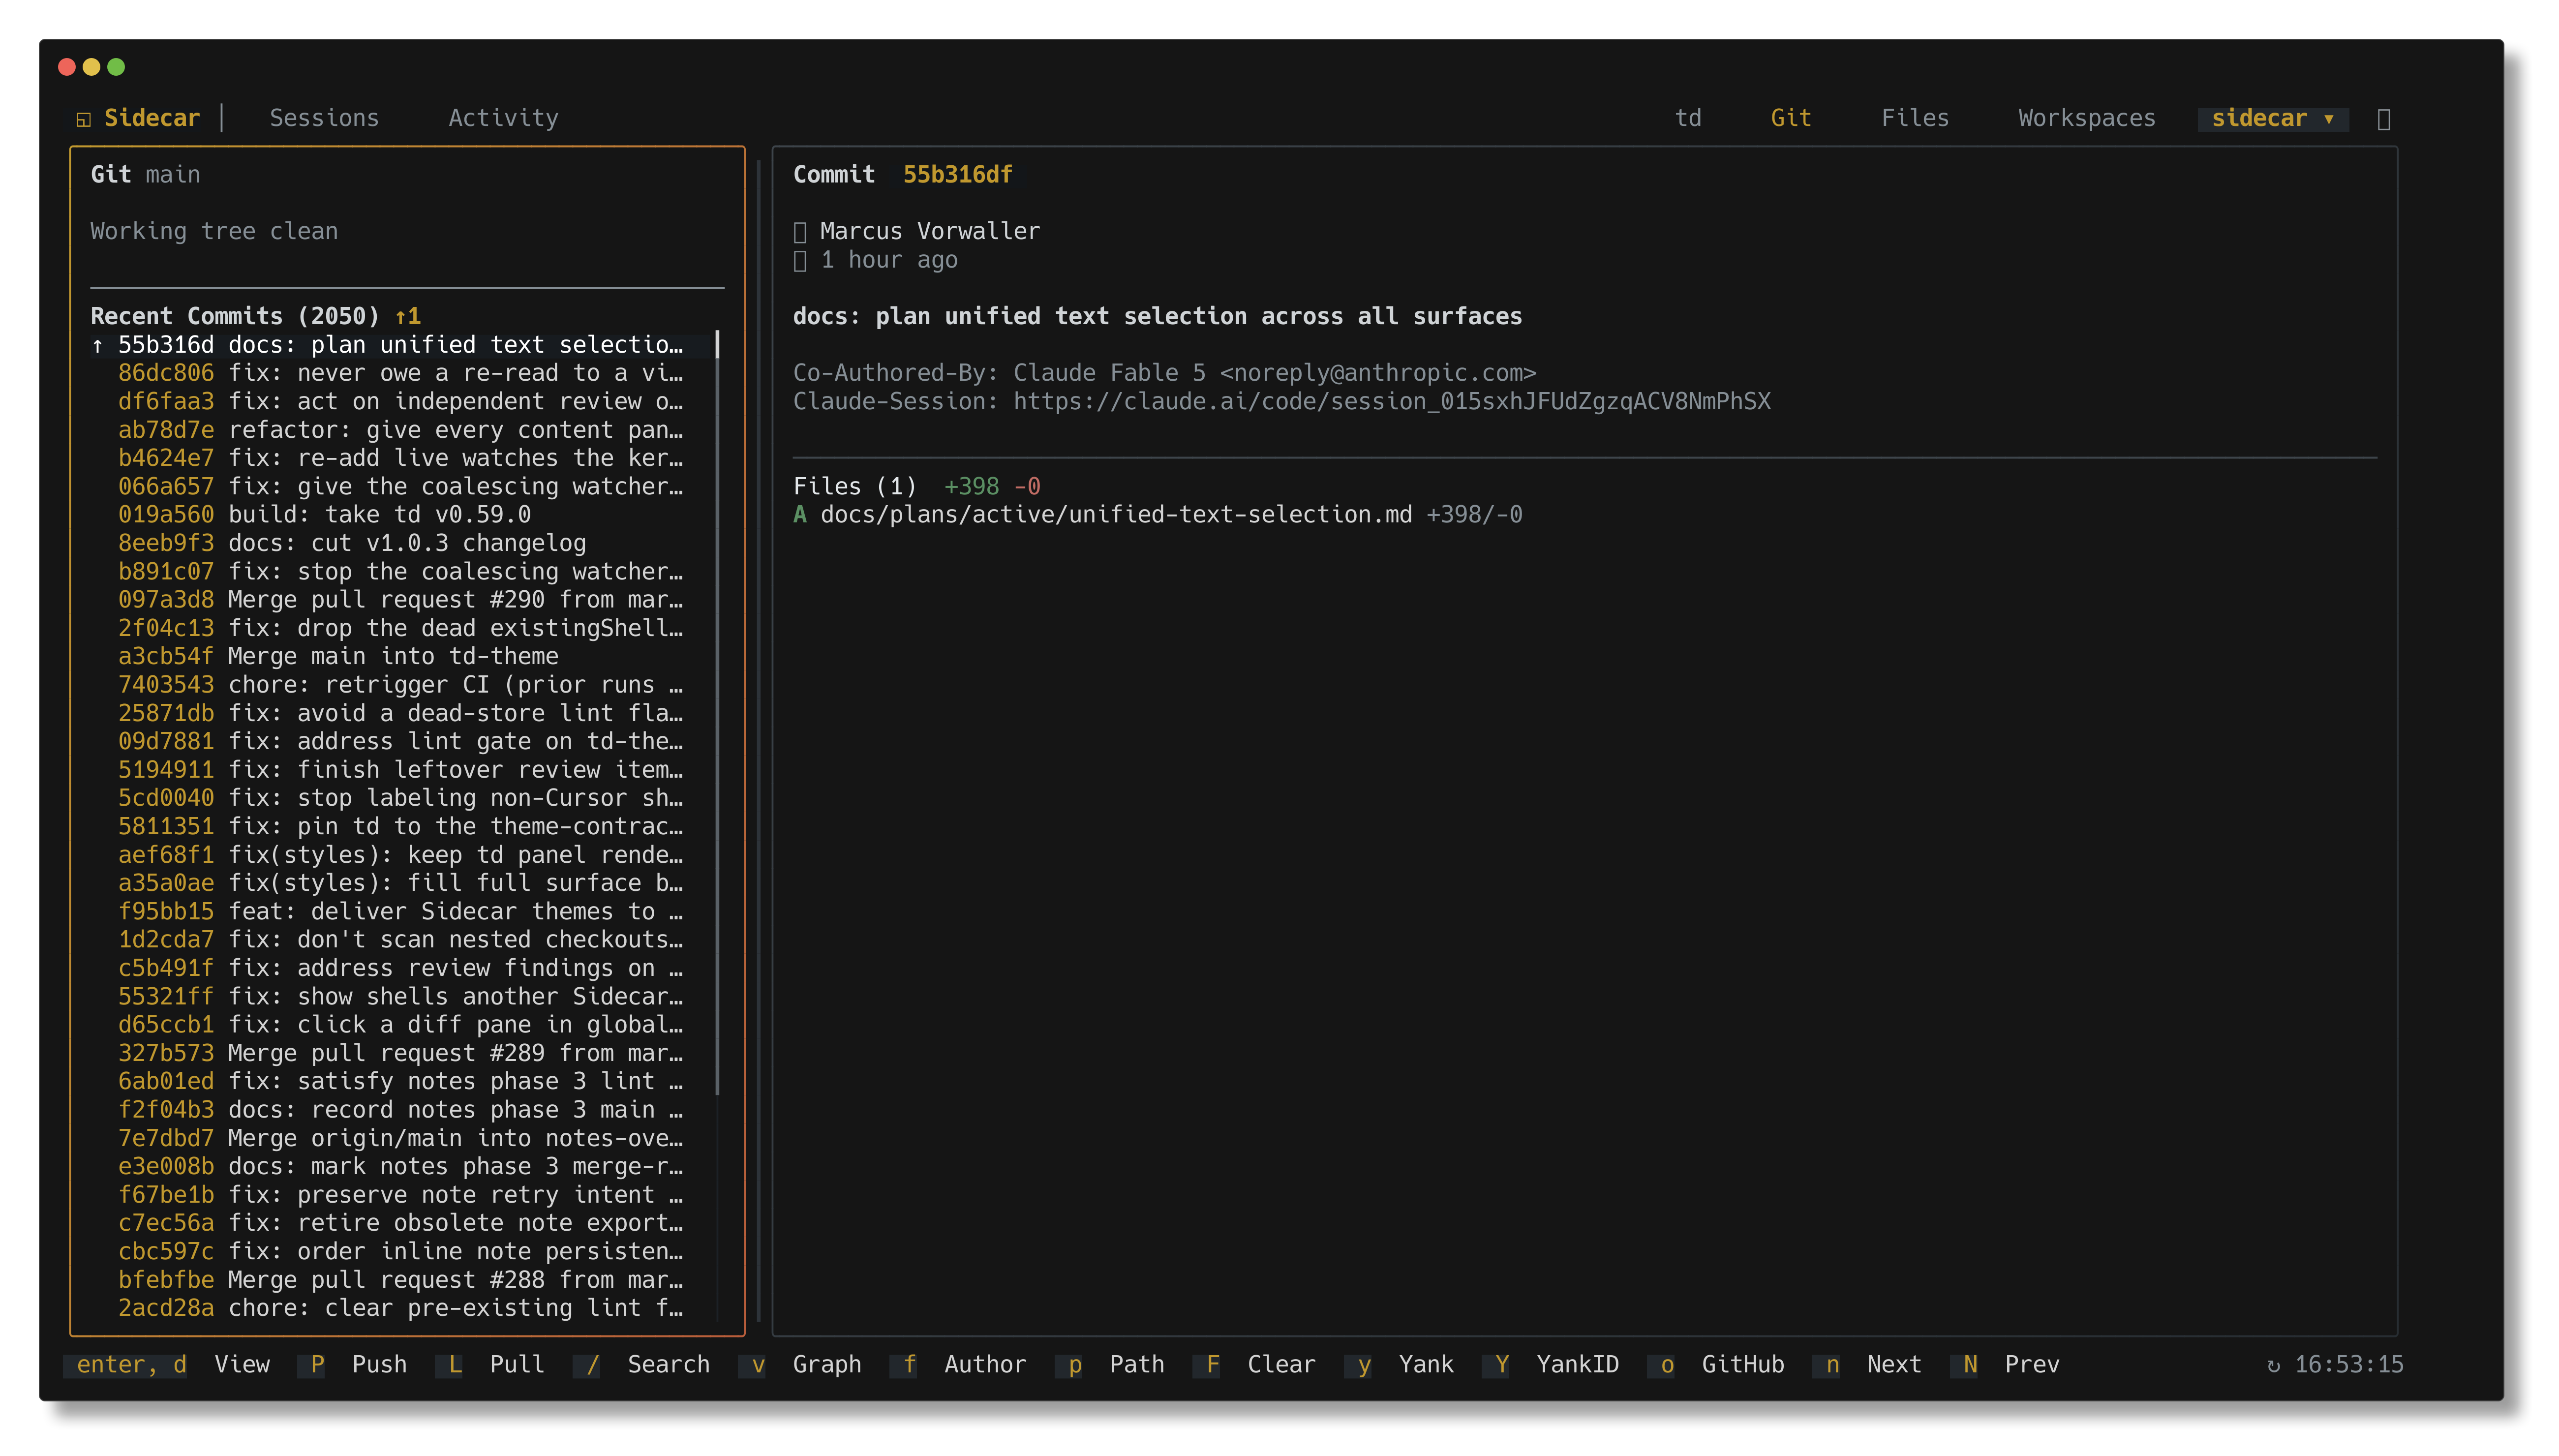Click the Path filter in footer

1137,1364
